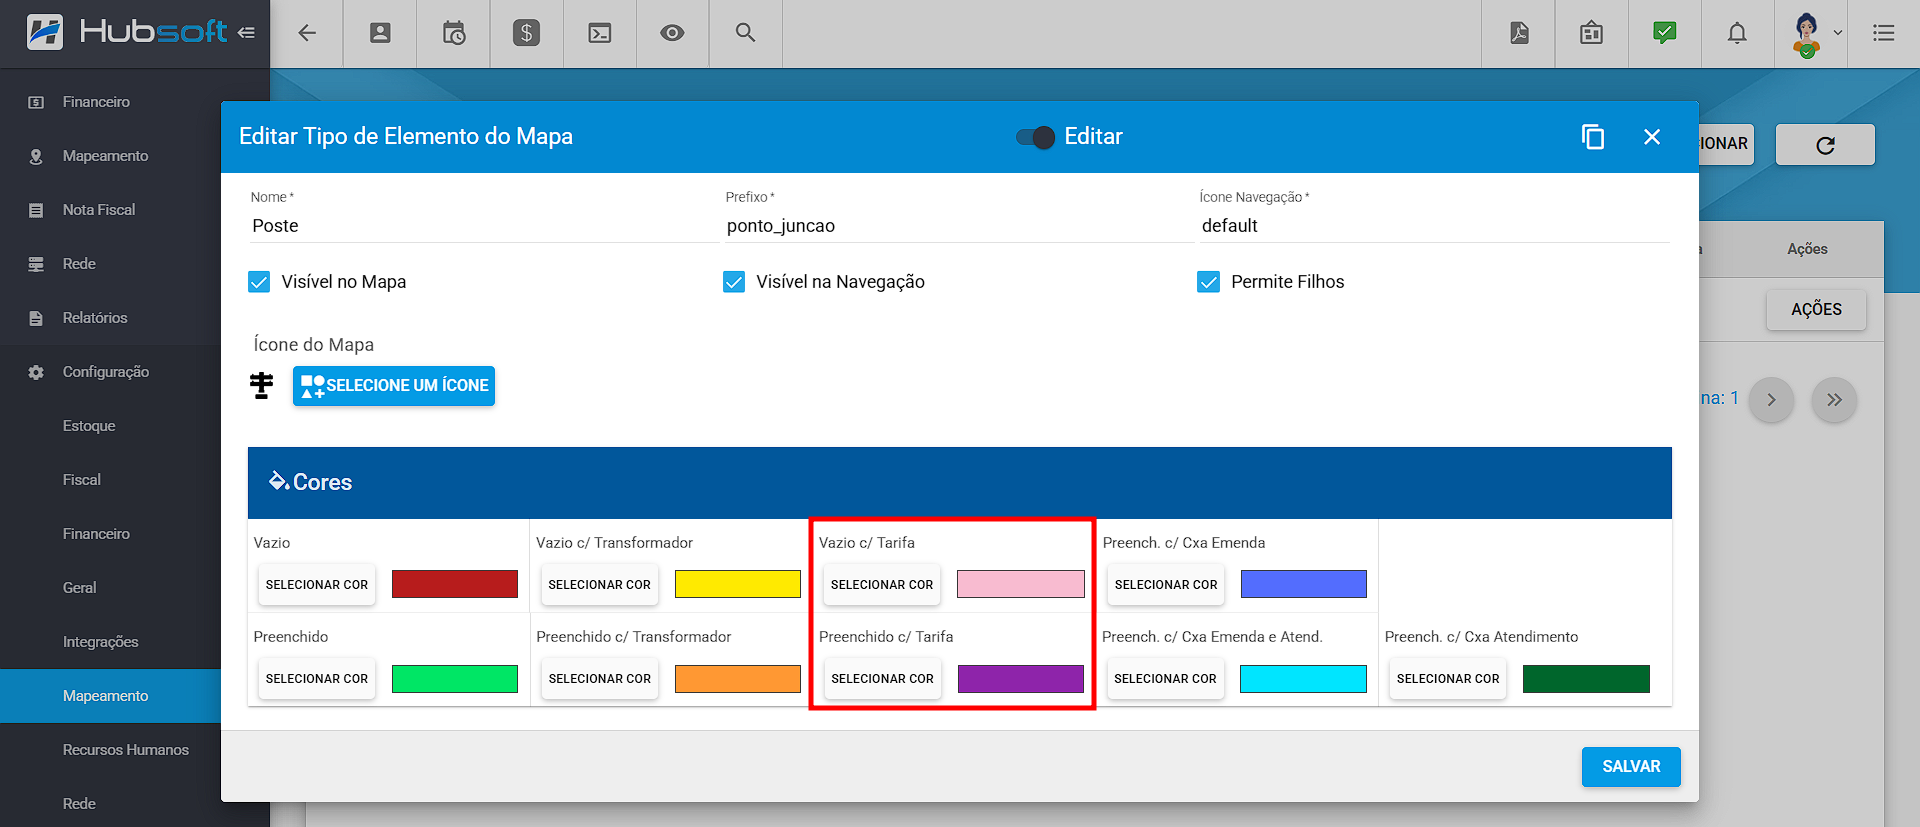Go to next page arrow
The image size is (1920, 827).
point(1771,400)
